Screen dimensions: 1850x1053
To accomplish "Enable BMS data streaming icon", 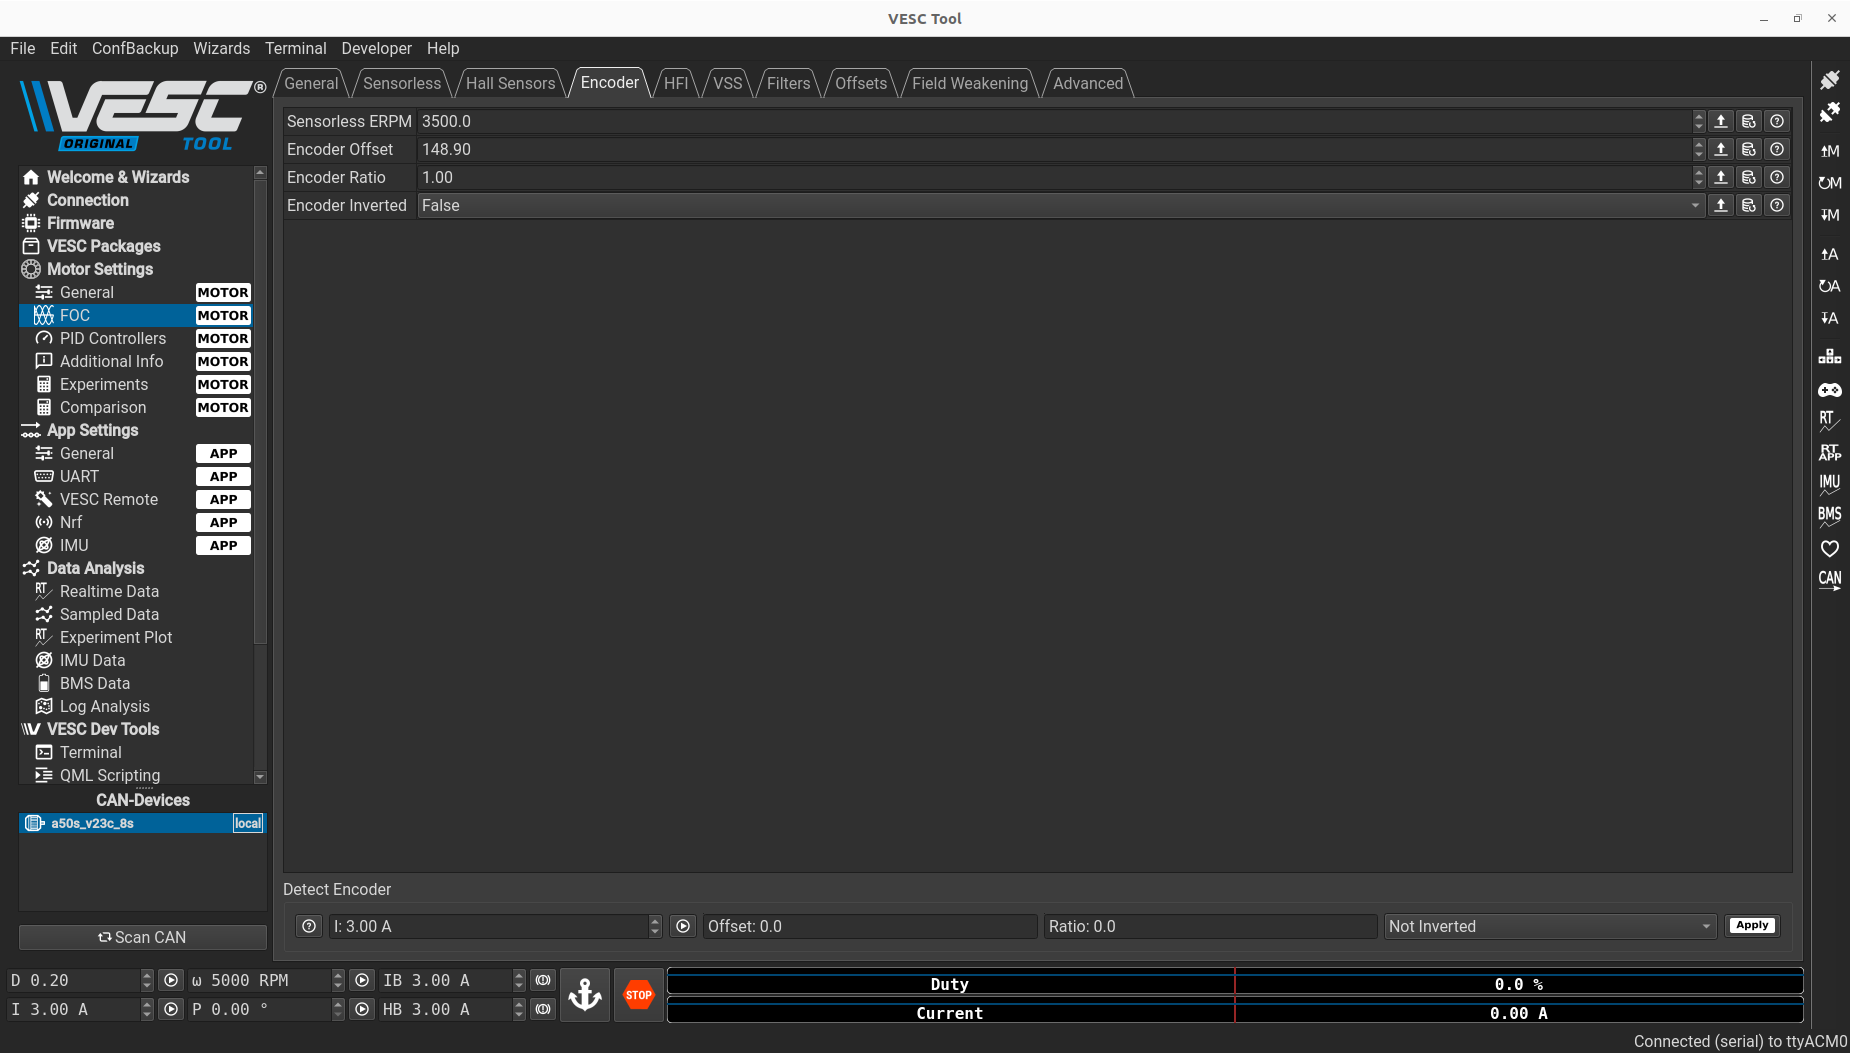I will [x=1831, y=515].
